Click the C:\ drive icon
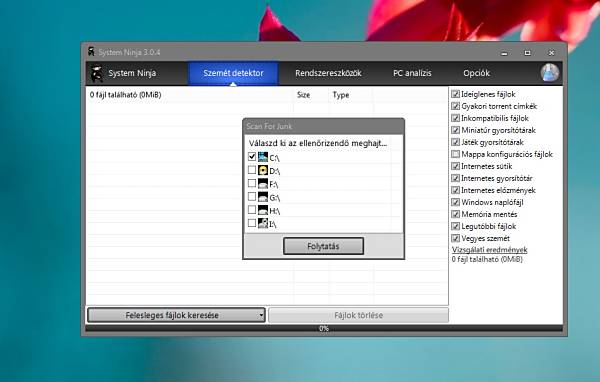The height and width of the screenshot is (382, 600). coord(263,157)
